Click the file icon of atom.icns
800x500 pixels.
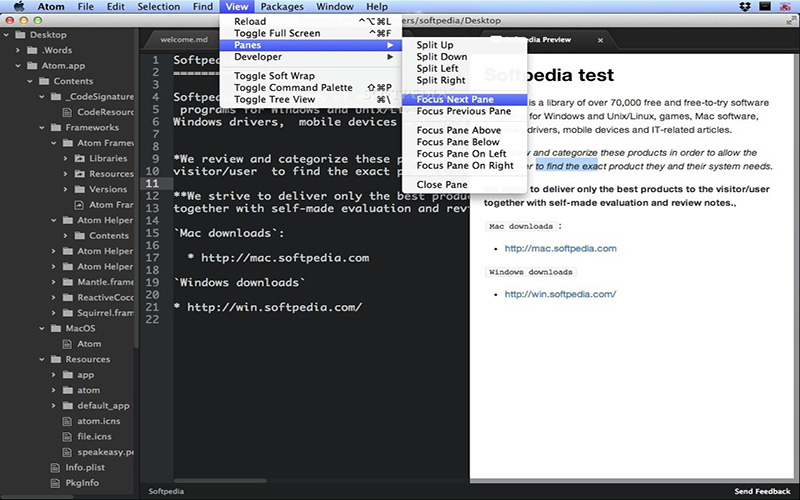point(67,421)
